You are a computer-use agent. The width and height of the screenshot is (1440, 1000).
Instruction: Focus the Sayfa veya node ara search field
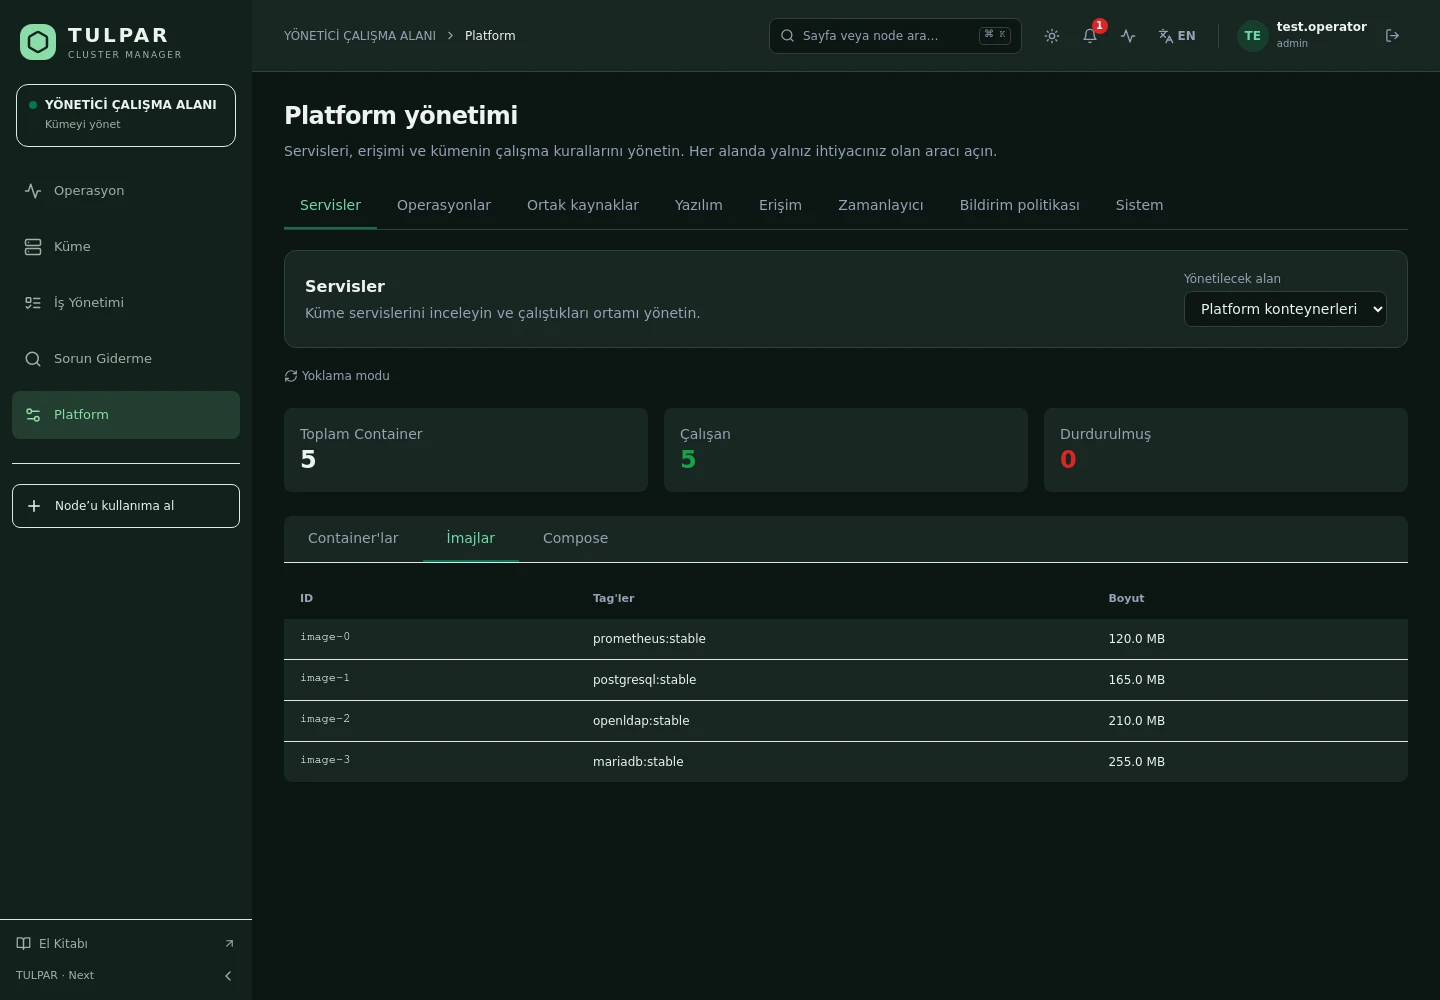(895, 36)
